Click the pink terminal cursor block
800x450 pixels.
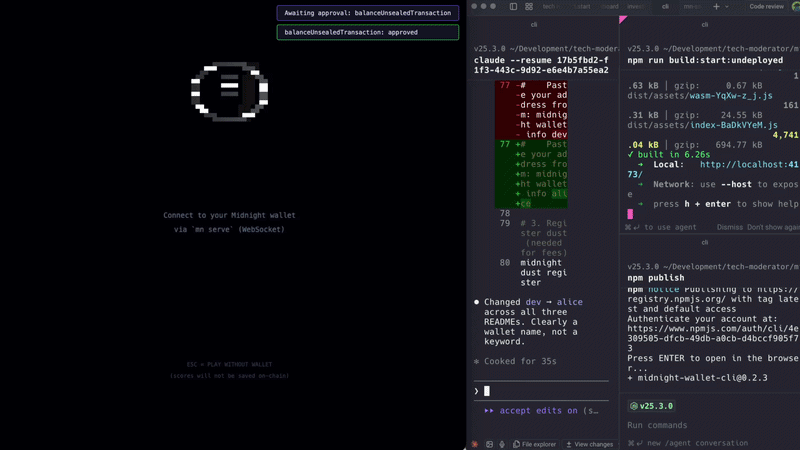pos(630,214)
